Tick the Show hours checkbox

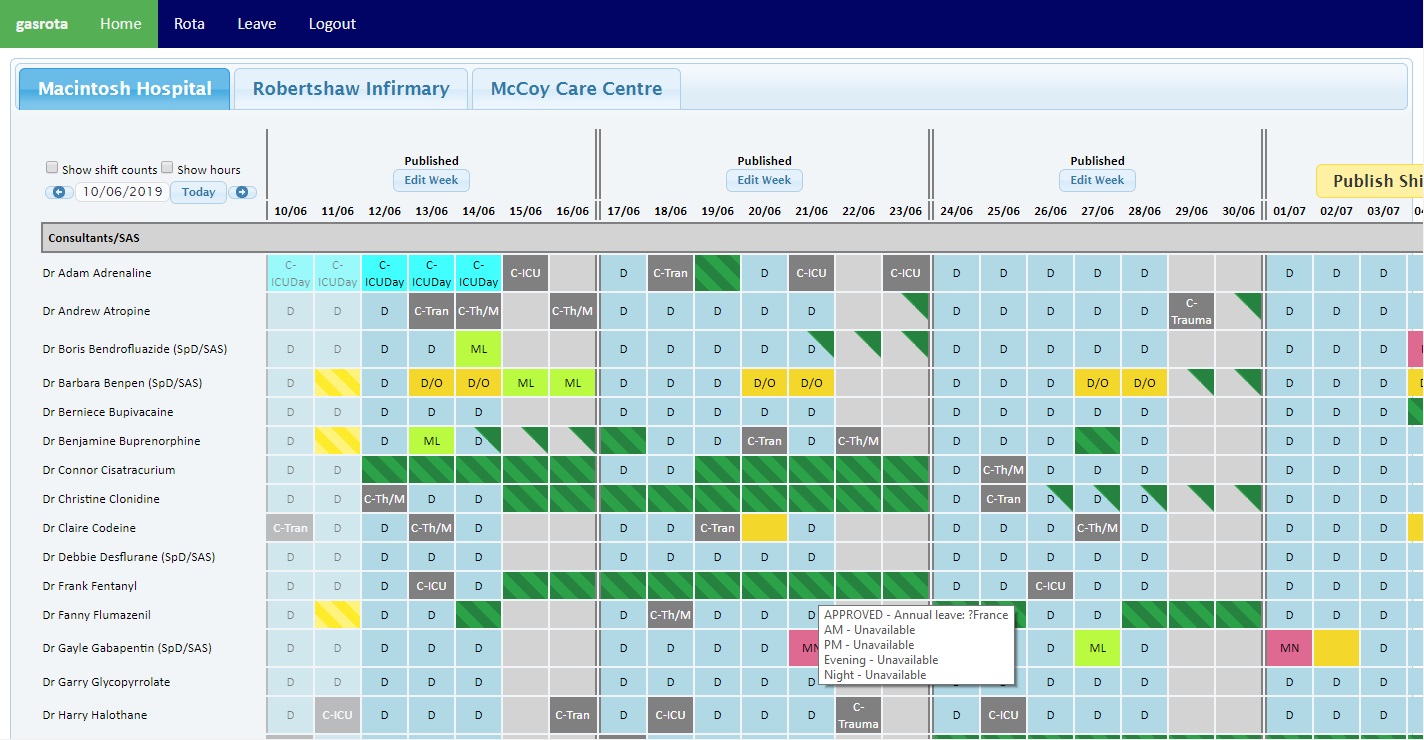click(168, 168)
